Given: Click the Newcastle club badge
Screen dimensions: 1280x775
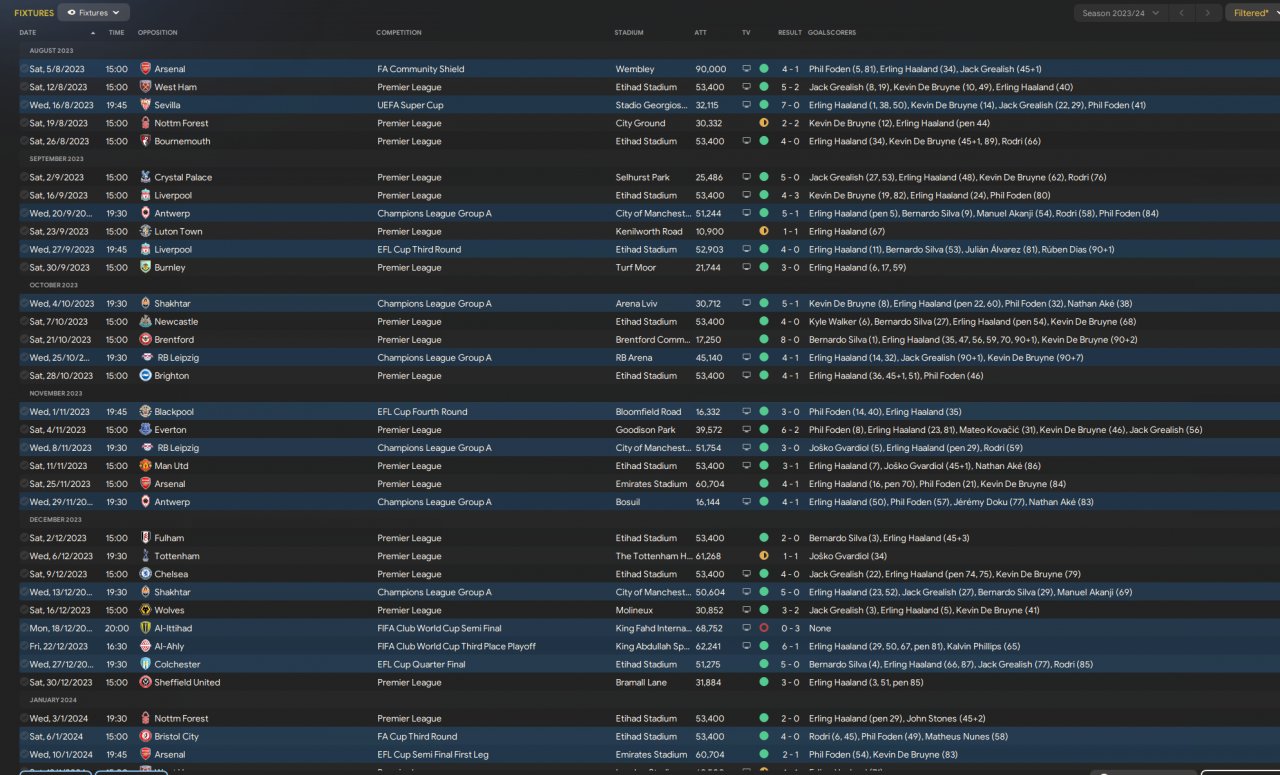Looking at the screenshot, I should [146, 321].
